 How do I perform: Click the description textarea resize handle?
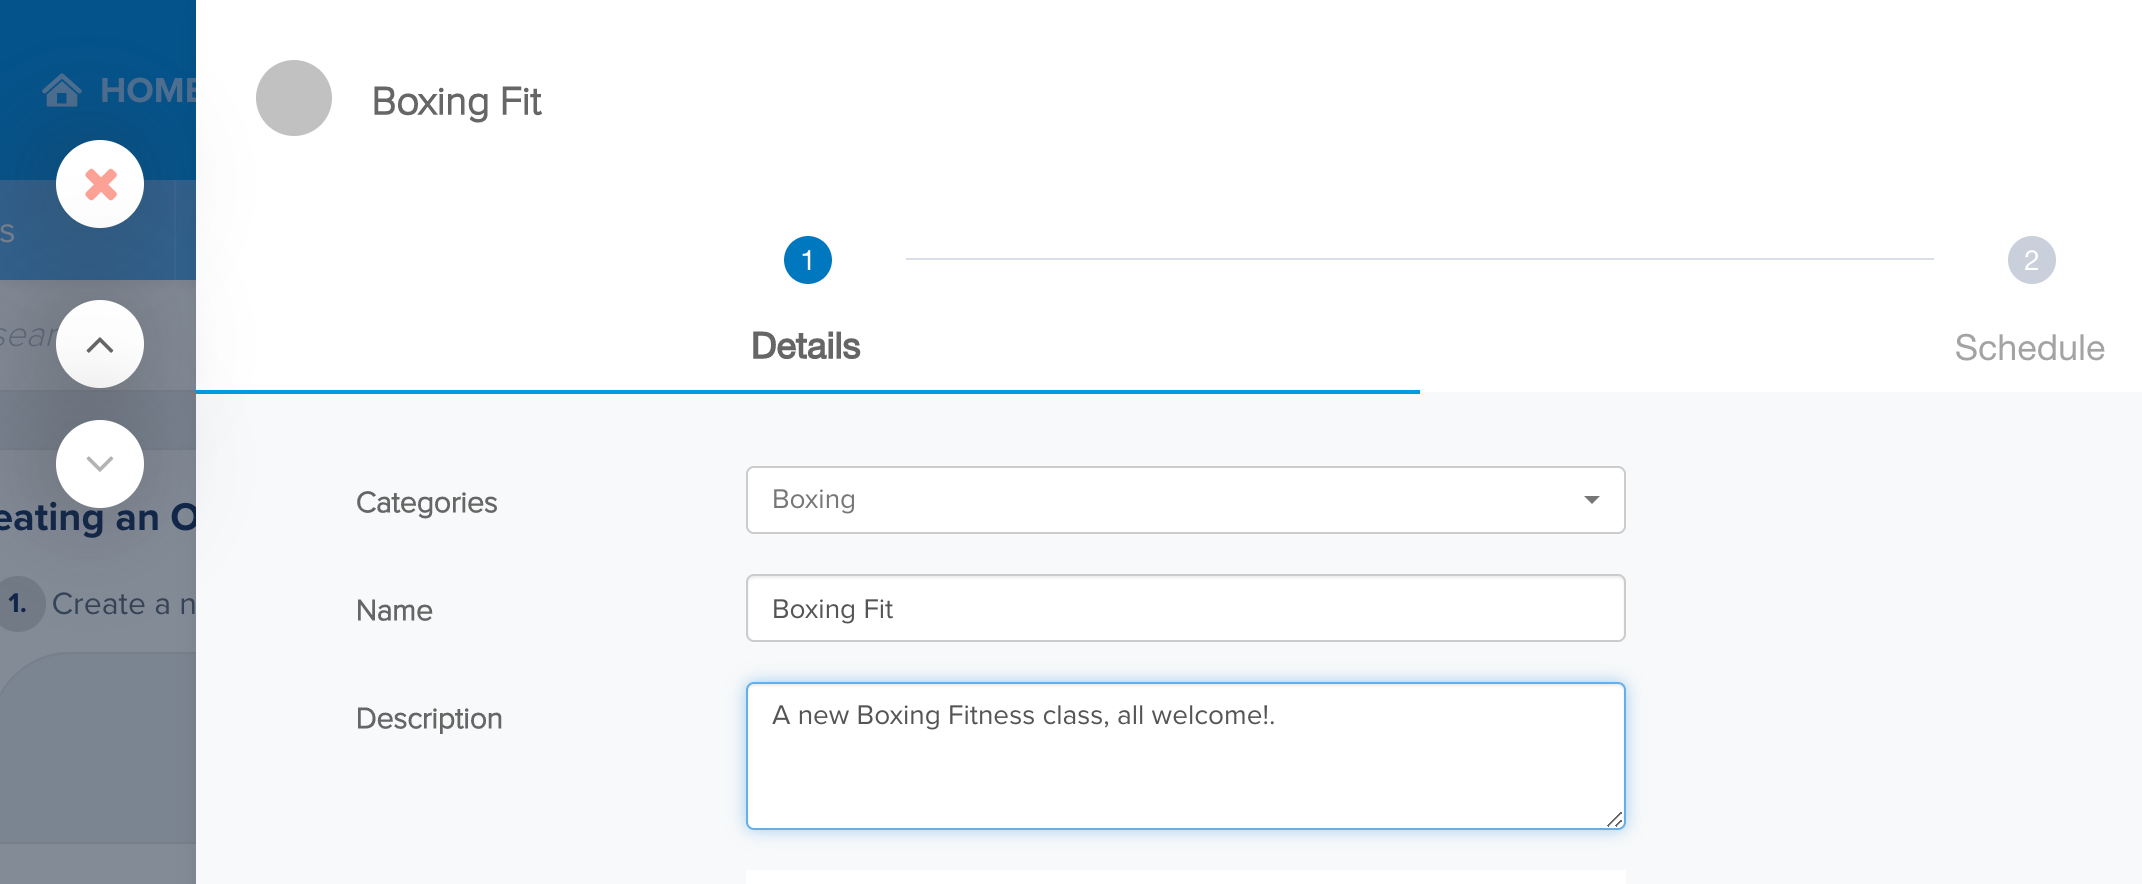1614,819
